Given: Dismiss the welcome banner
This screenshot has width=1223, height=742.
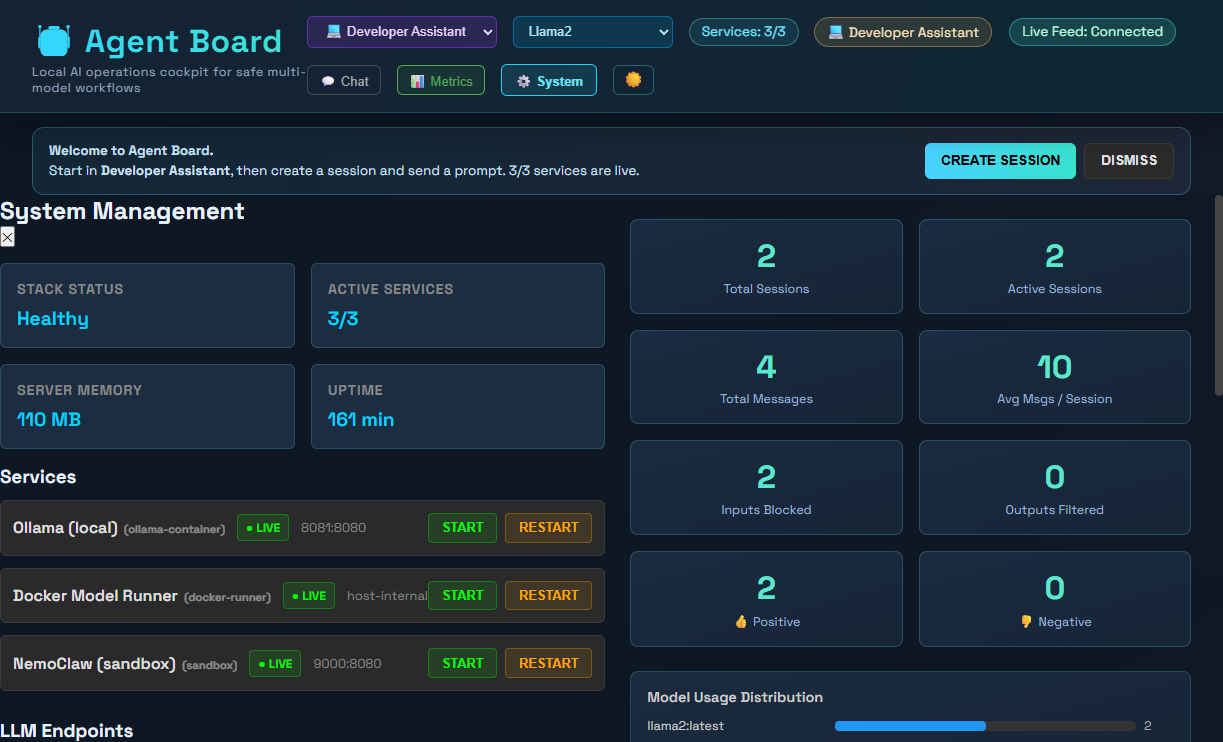Looking at the screenshot, I should pyautogui.click(x=1129, y=160).
